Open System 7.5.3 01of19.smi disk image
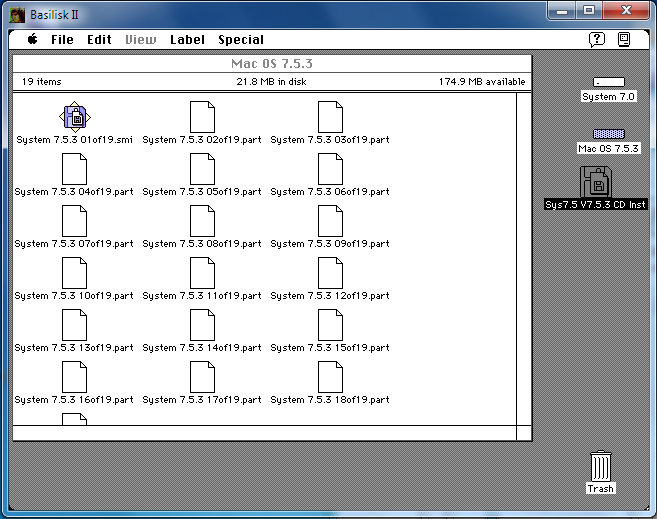This screenshot has width=657, height=519. coord(74,118)
